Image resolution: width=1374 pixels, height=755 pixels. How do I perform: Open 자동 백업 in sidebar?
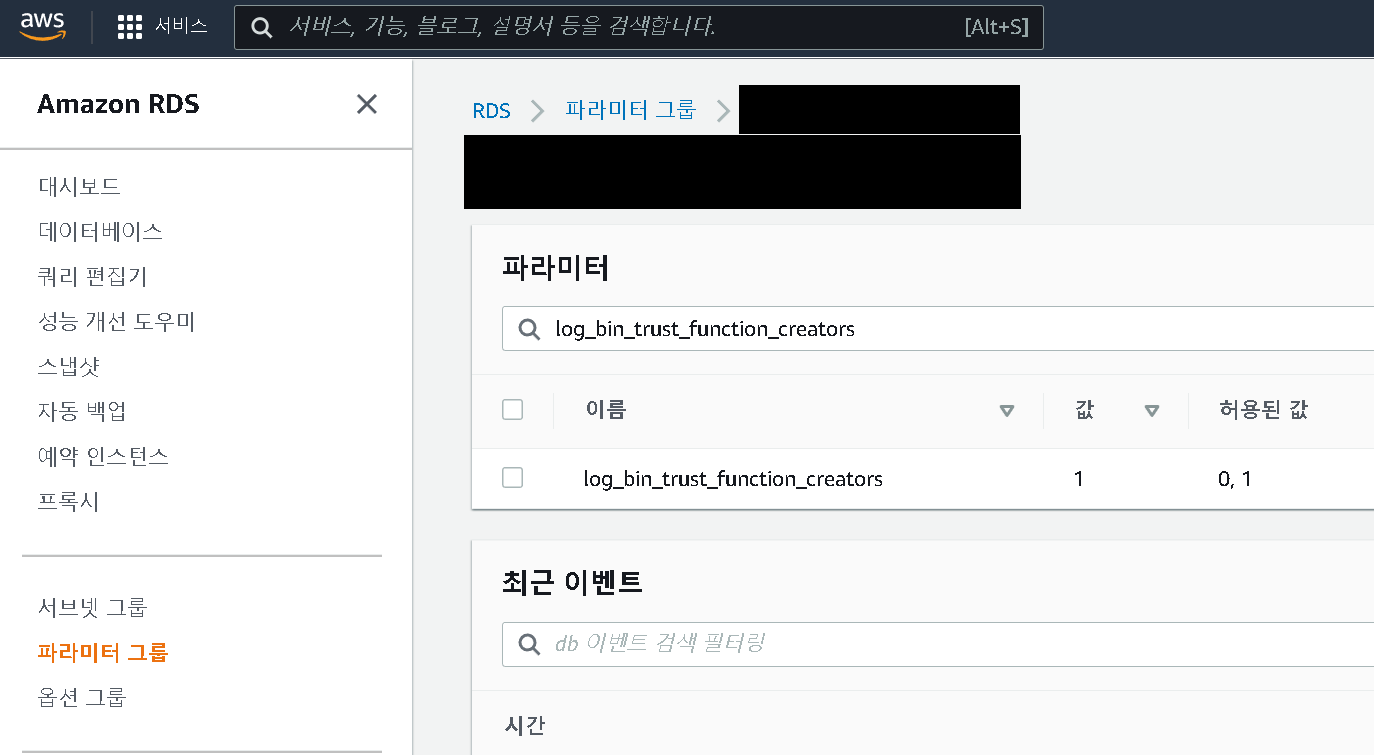82,411
